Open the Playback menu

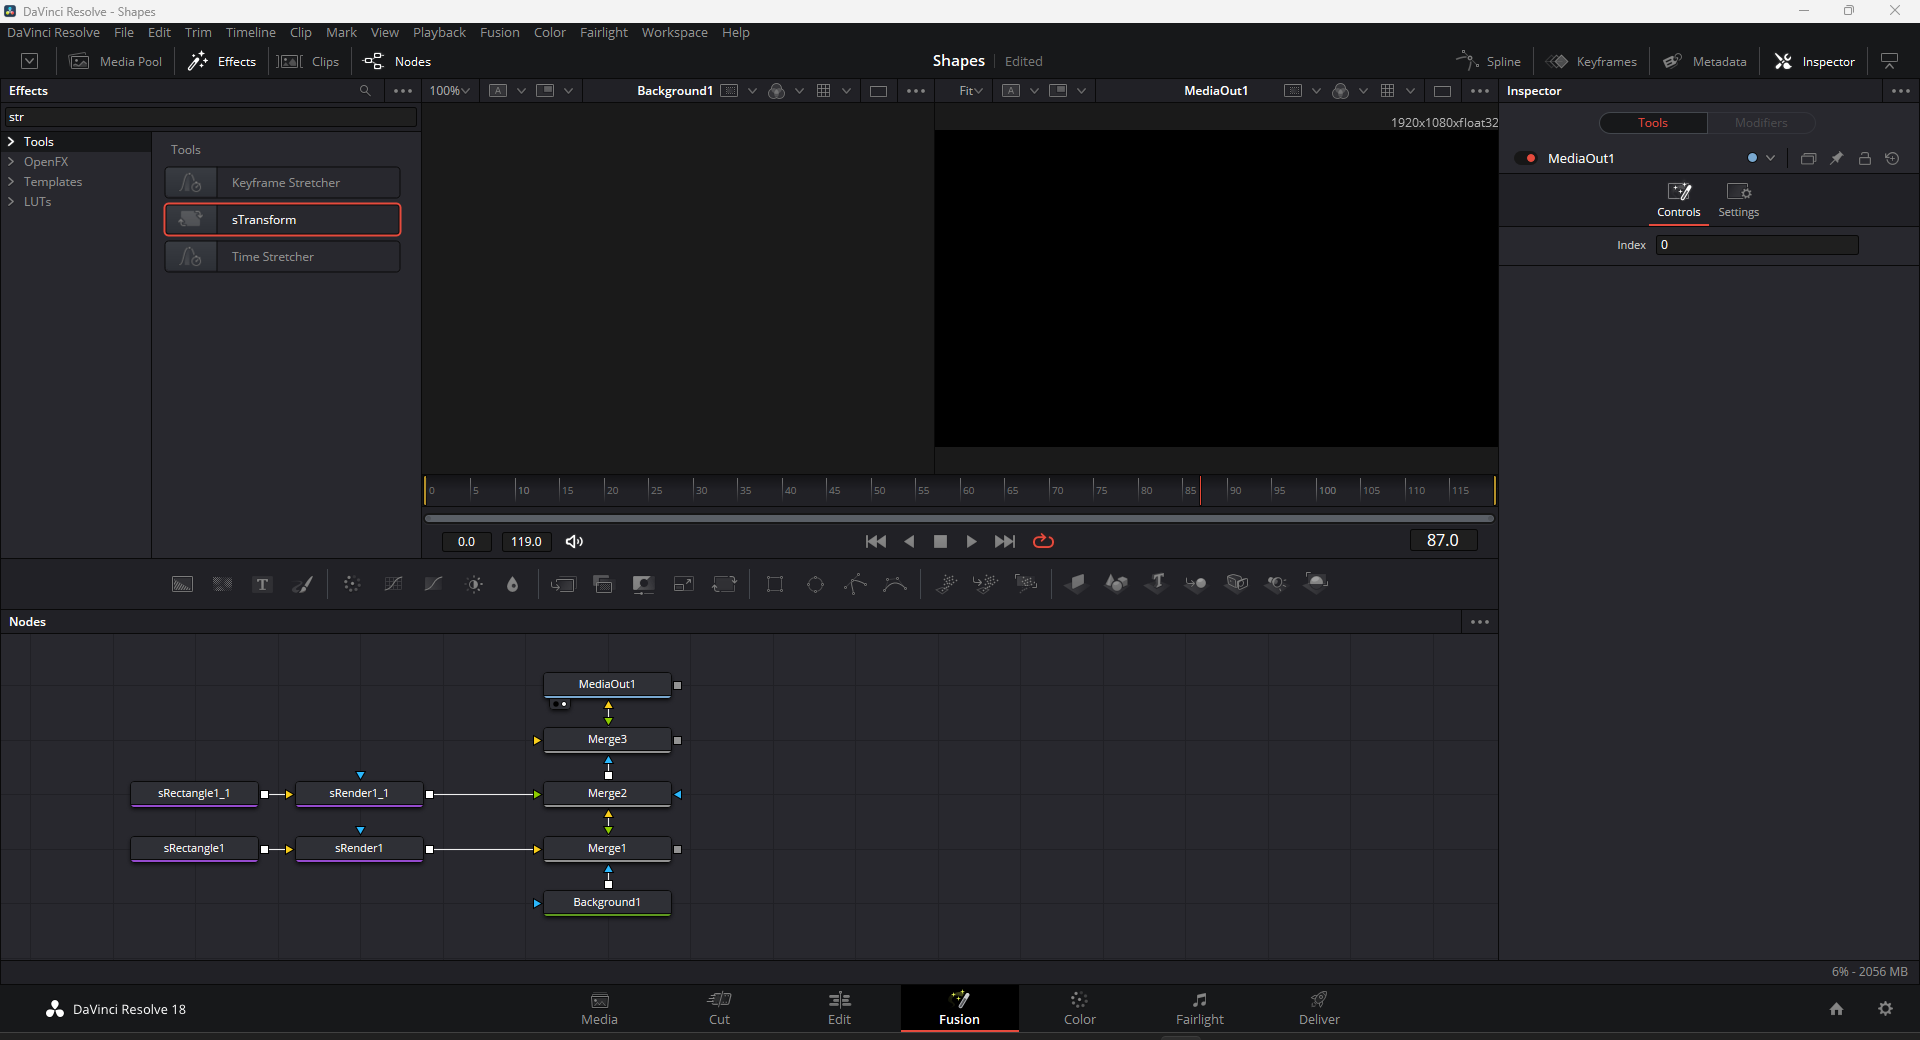click(x=439, y=32)
